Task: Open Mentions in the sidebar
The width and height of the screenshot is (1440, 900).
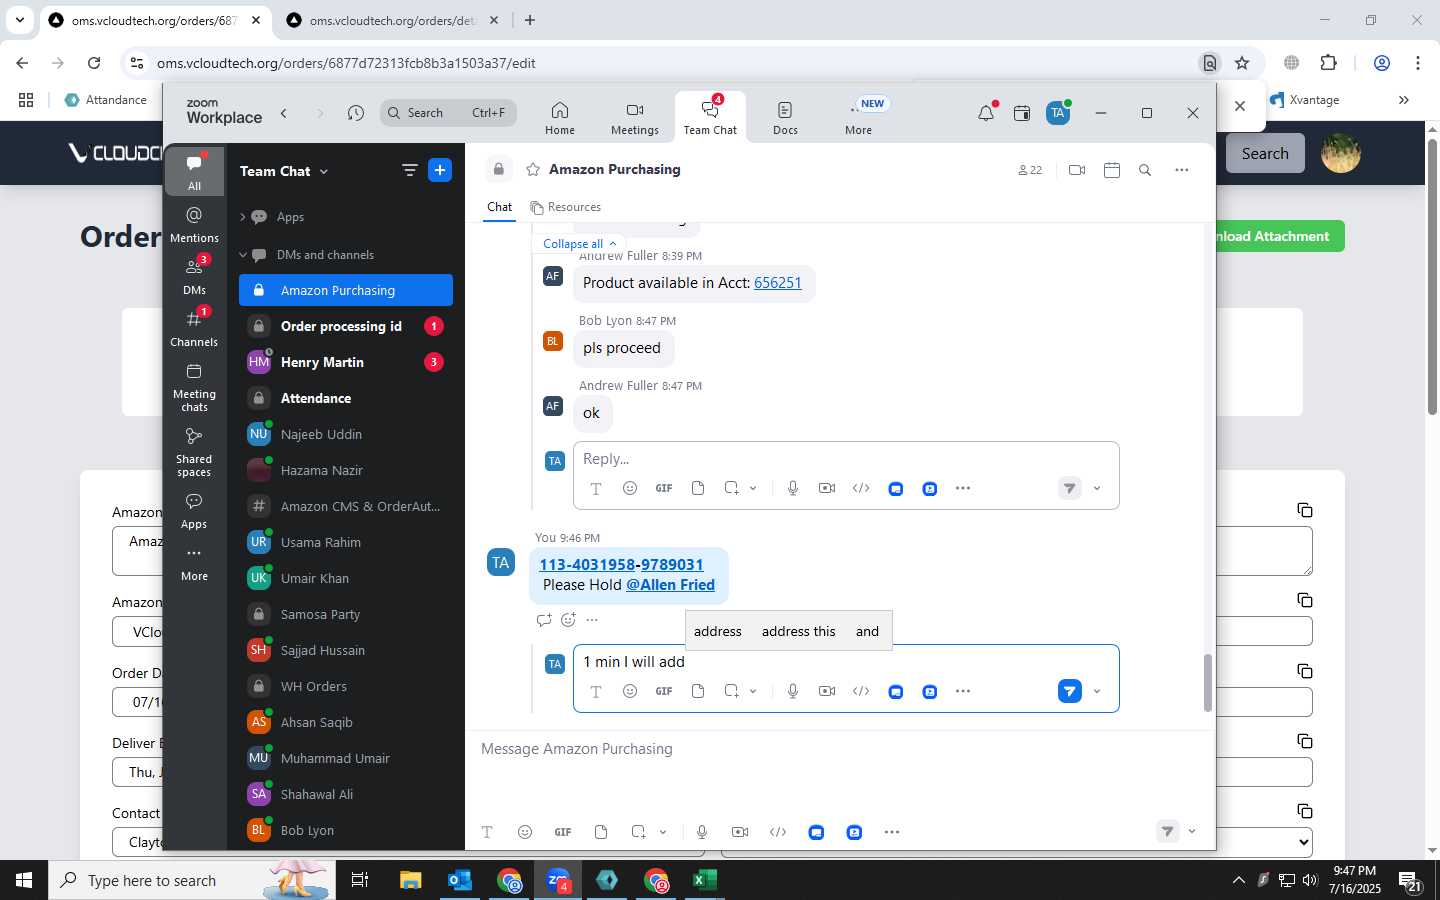Action: (194, 224)
